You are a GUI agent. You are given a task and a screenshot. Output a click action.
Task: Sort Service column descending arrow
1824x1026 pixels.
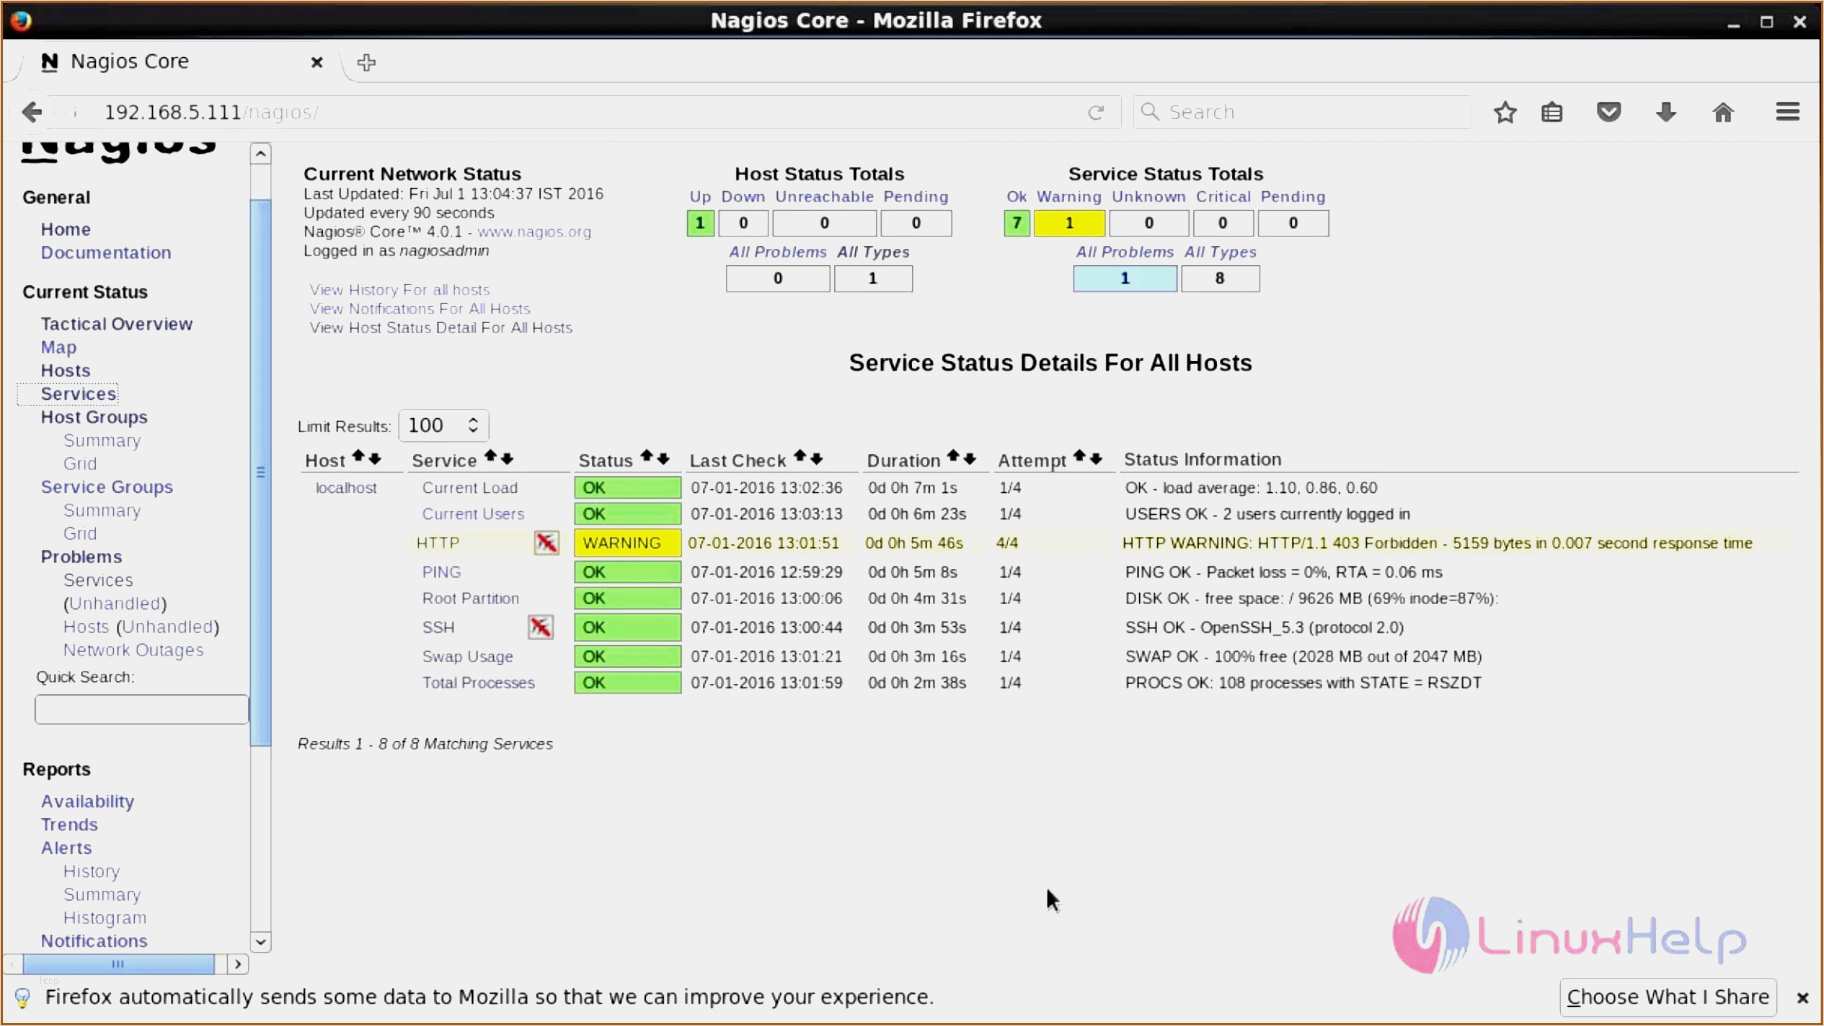[x=507, y=458]
